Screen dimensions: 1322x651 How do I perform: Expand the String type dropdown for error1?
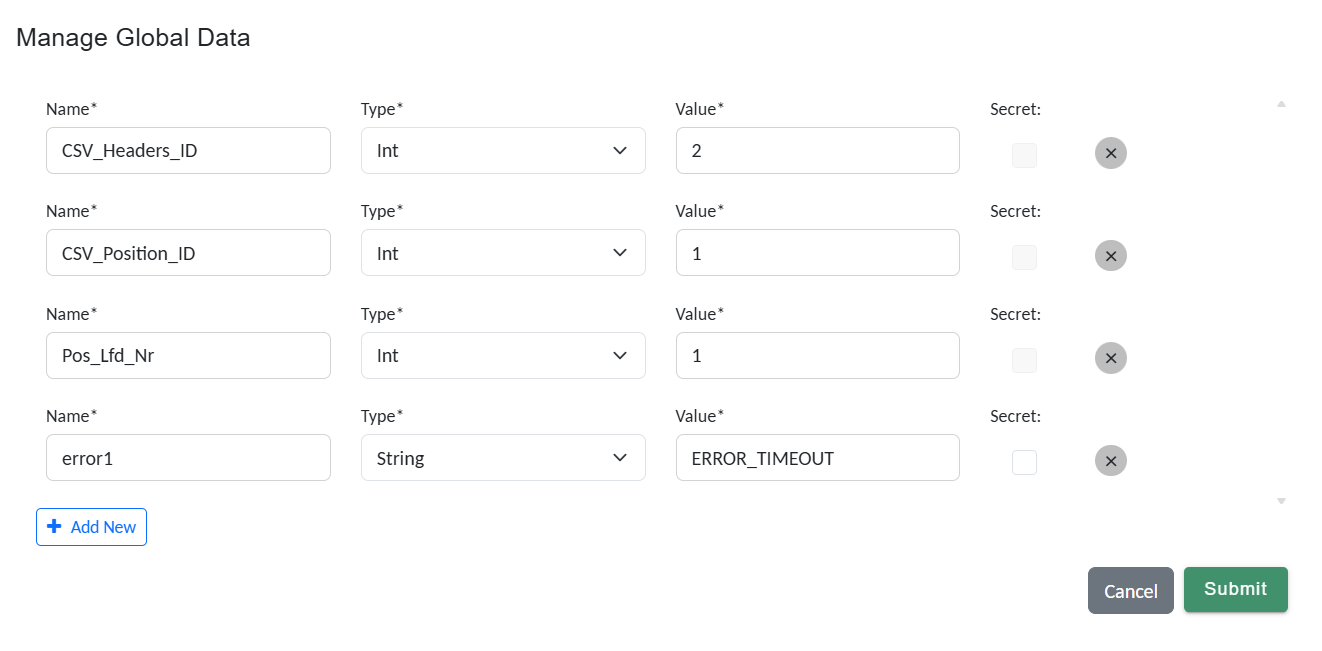502,458
